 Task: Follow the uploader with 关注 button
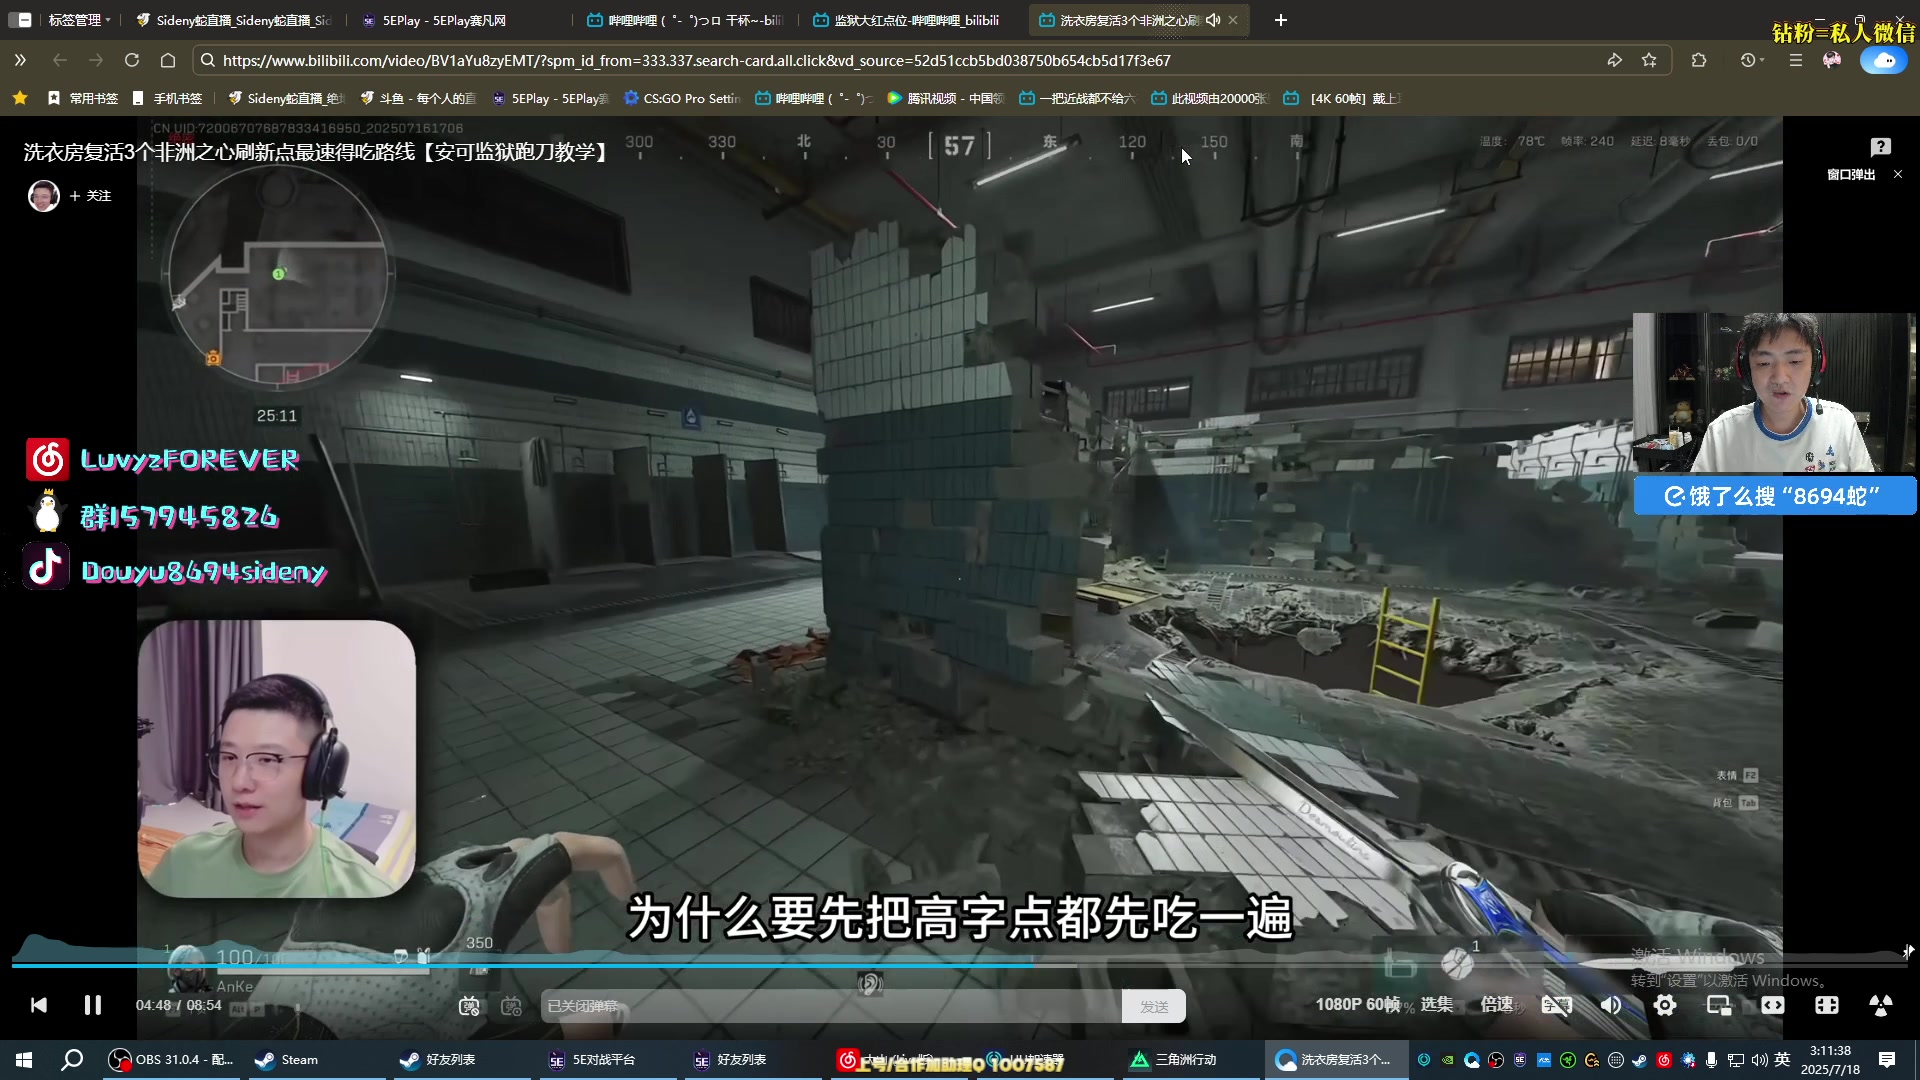(x=90, y=195)
